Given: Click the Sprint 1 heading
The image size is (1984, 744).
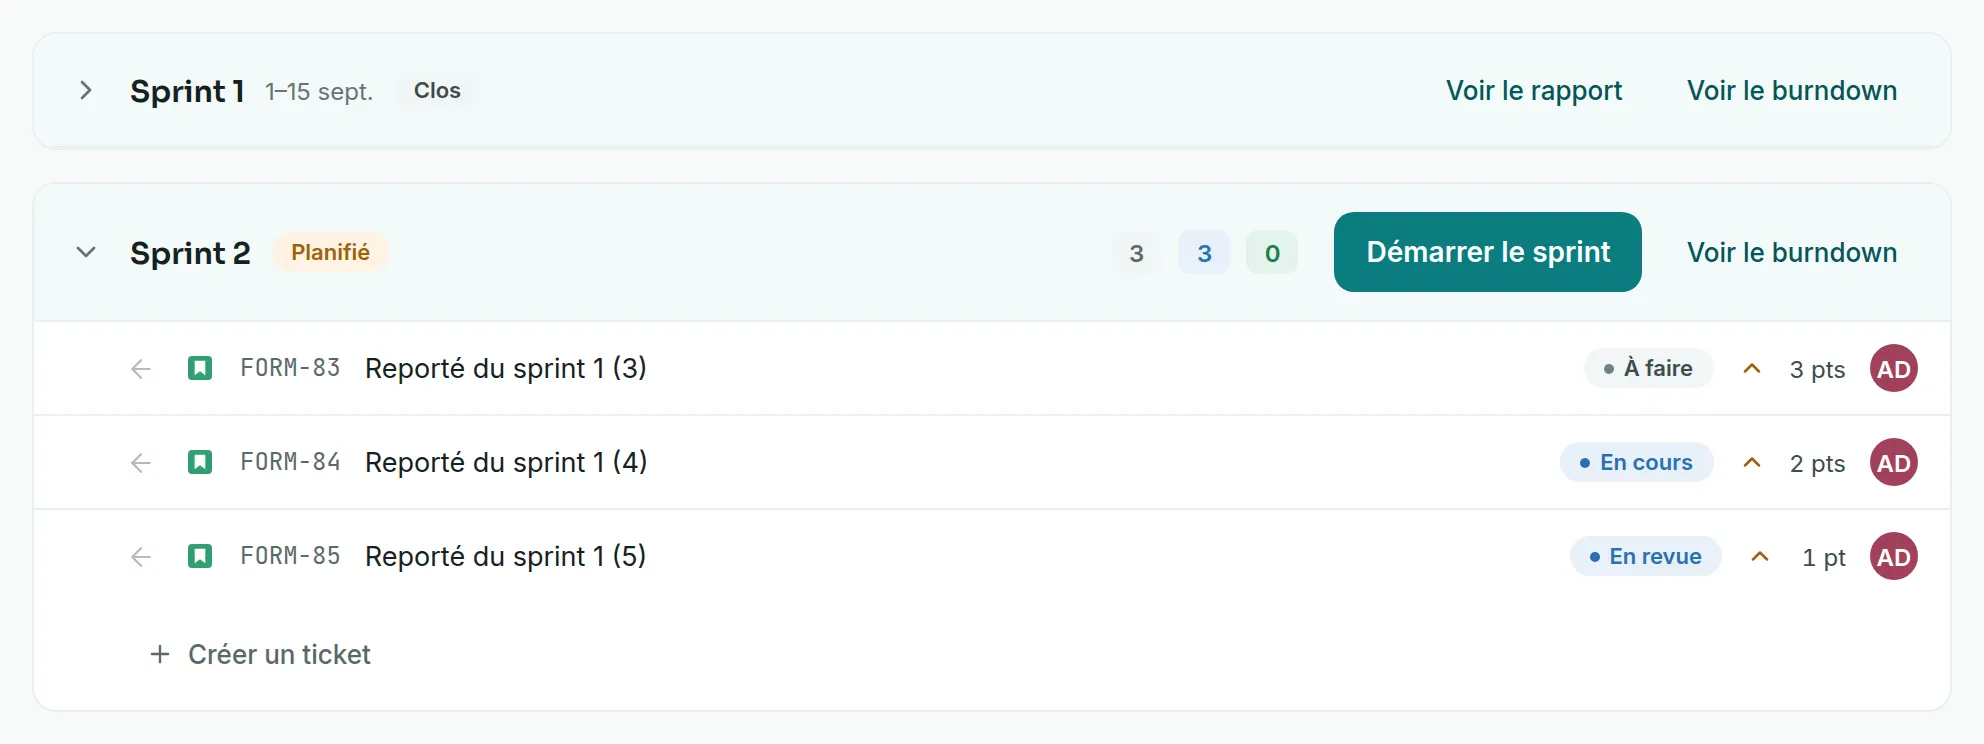Looking at the screenshot, I should 187,91.
